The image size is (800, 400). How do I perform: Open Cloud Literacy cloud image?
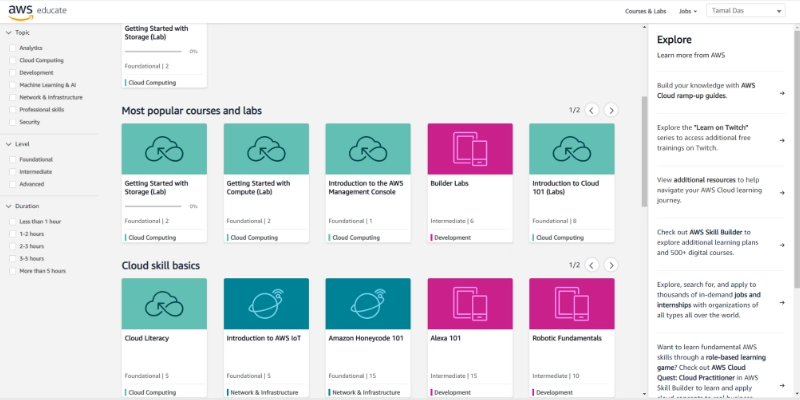pyautogui.click(x=164, y=304)
